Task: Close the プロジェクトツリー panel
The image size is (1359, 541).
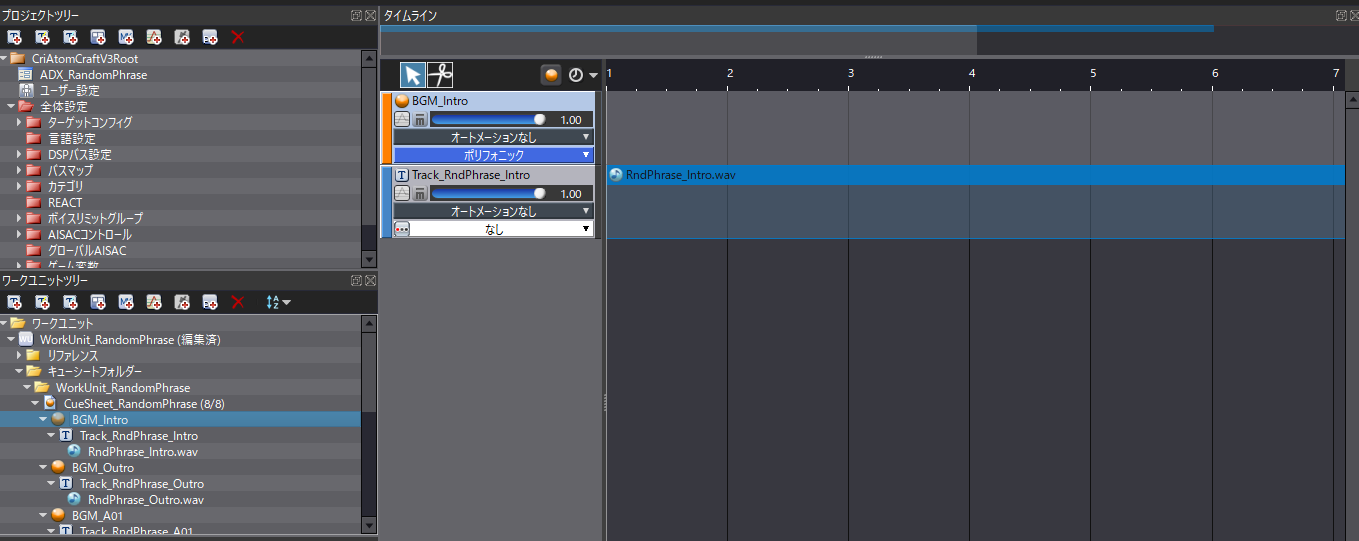Action: [370, 16]
